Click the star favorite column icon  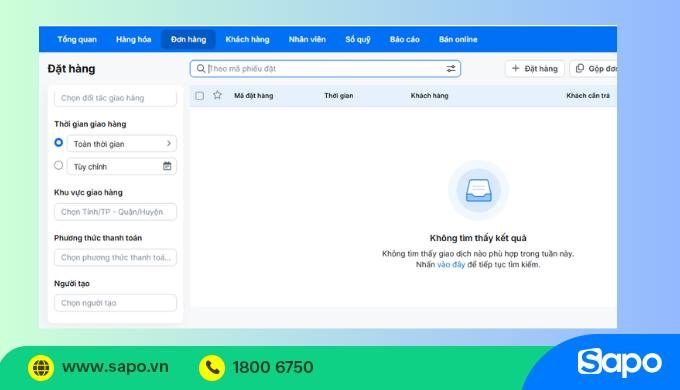(217, 95)
